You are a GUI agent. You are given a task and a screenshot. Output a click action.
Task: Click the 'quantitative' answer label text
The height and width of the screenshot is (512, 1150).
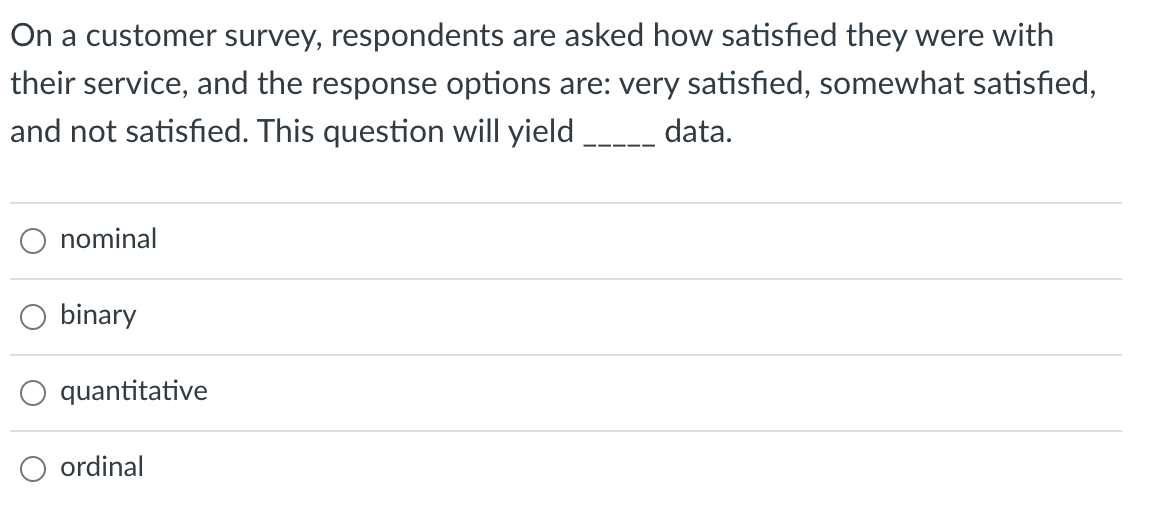tap(133, 391)
